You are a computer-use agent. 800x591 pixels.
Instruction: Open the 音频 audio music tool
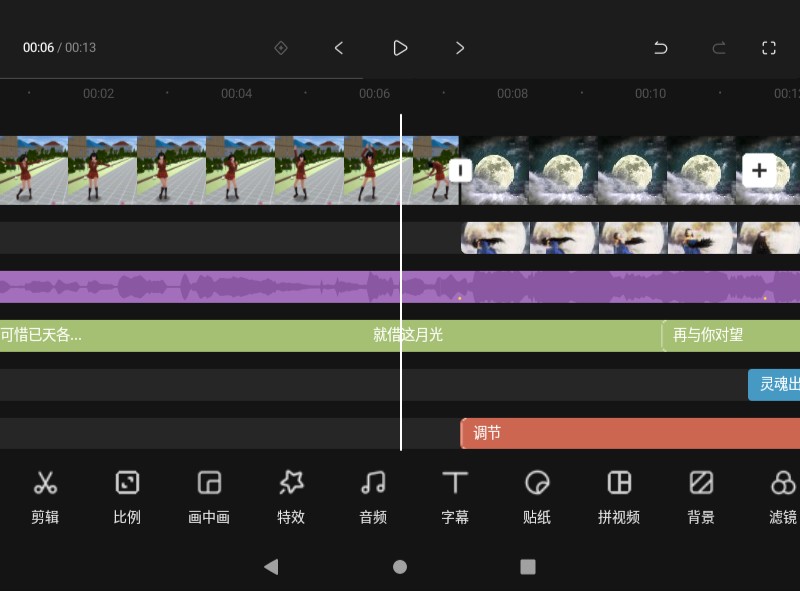(373, 497)
